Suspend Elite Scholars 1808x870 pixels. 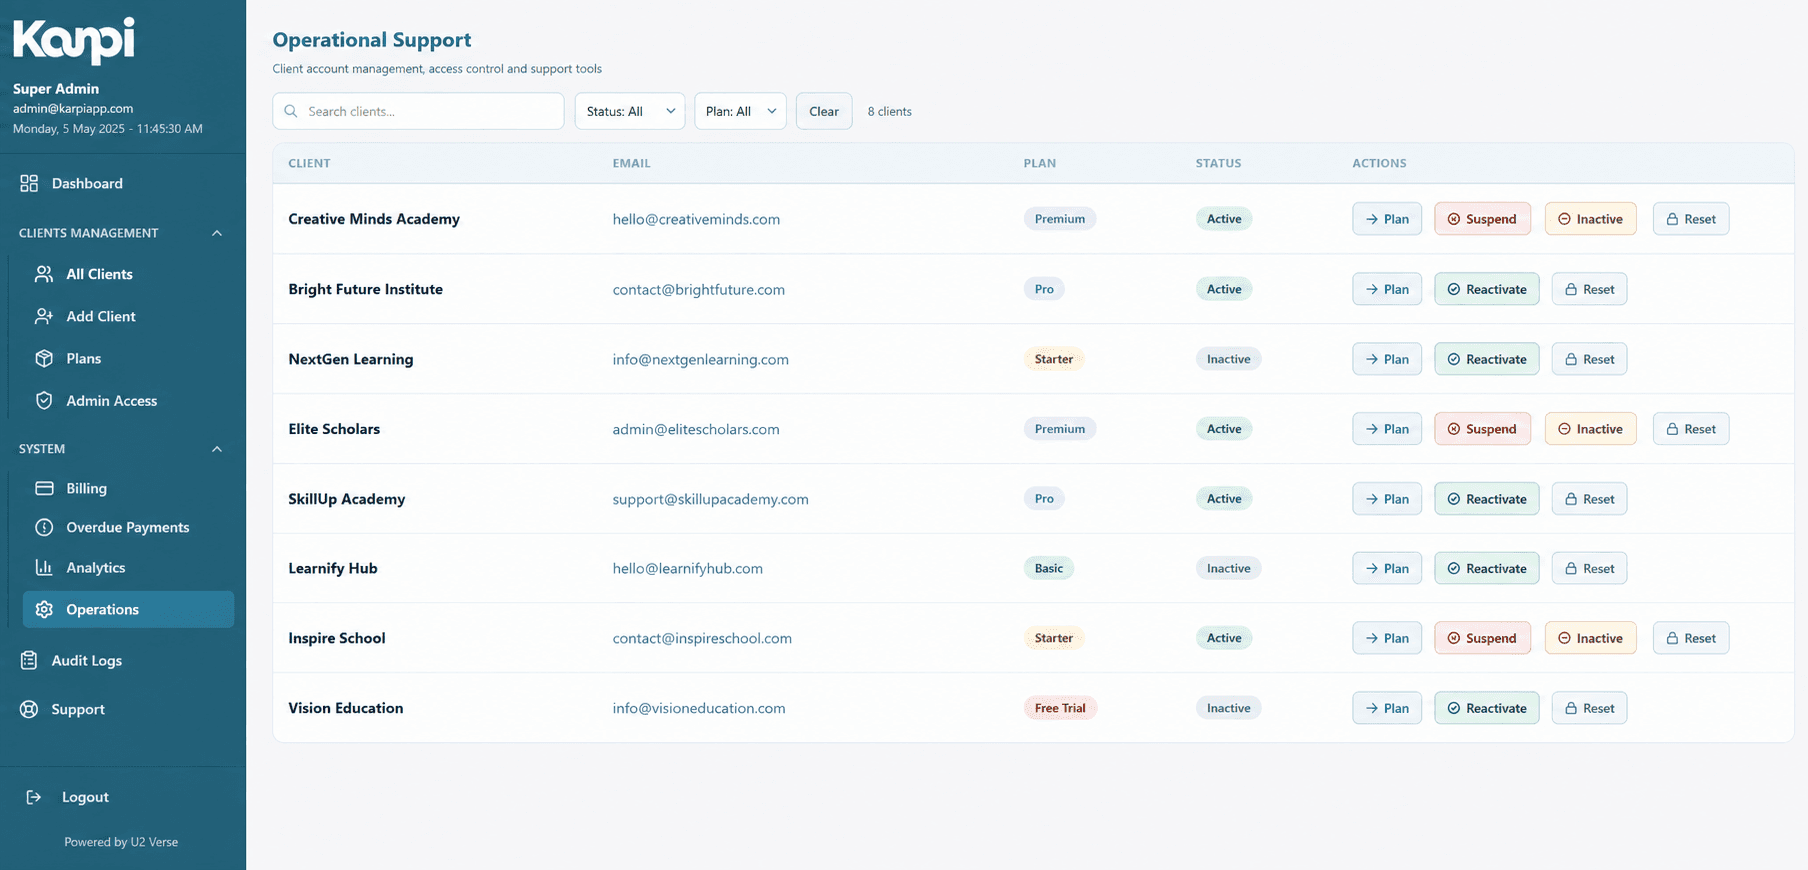(1482, 429)
